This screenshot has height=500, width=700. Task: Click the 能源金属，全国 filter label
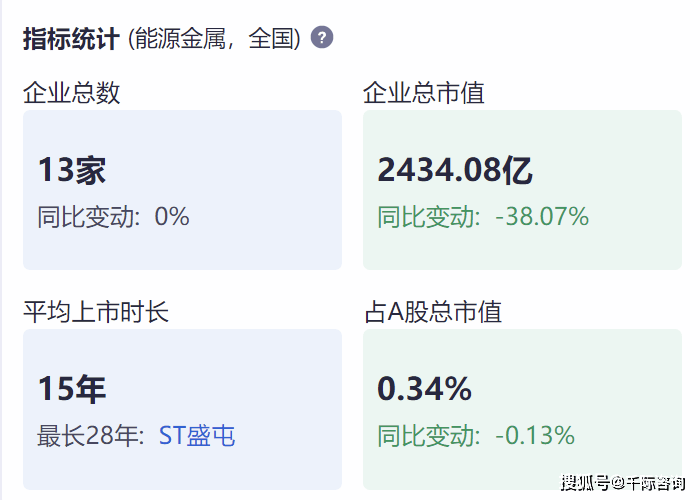[214, 38]
